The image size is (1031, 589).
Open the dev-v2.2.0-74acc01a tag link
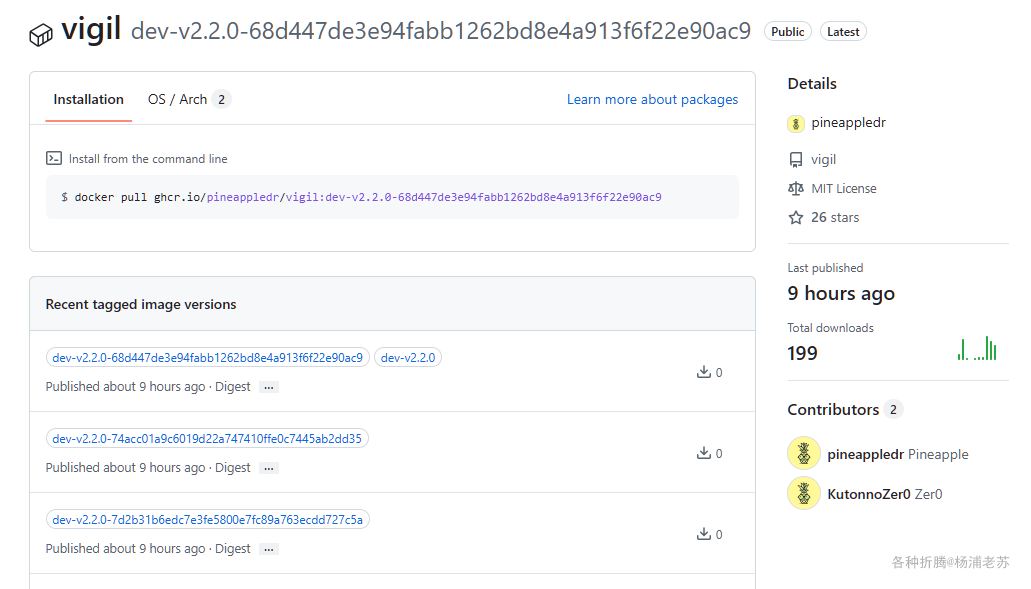[207, 438]
